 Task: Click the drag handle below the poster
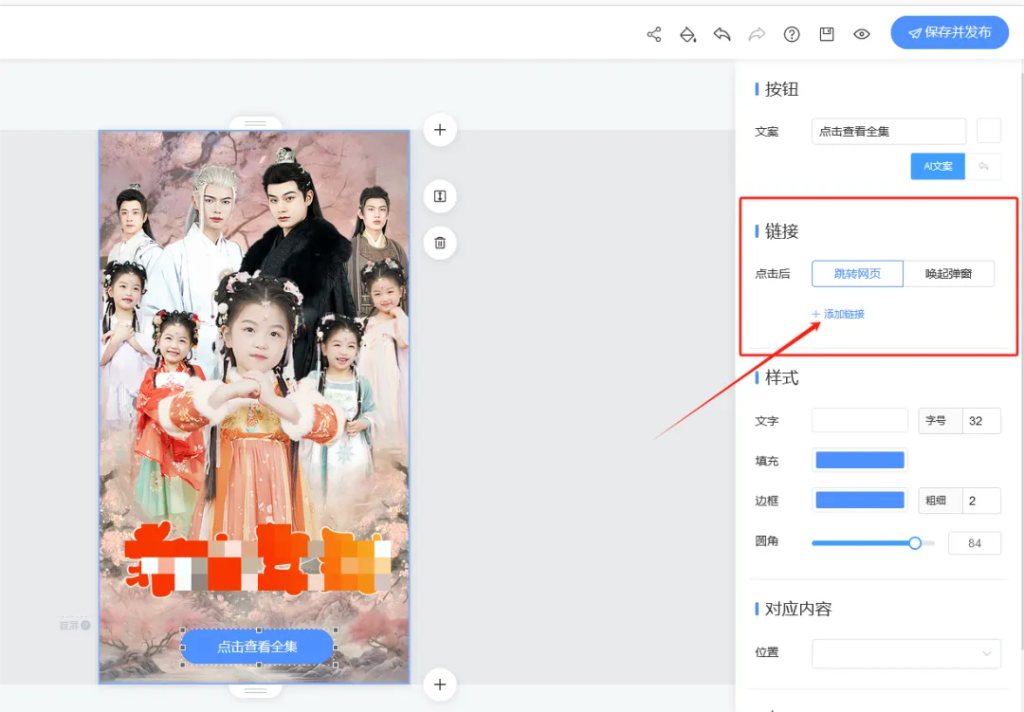pos(255,690)
